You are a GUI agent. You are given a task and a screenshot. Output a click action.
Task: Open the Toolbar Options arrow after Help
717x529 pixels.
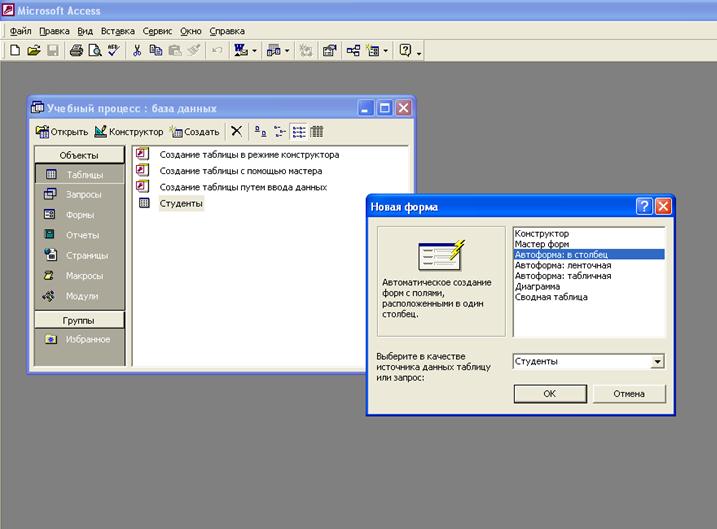[x=418, y=52]
